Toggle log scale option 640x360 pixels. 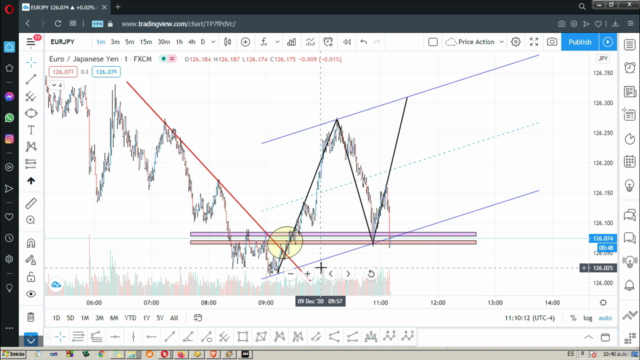[587, 318]
